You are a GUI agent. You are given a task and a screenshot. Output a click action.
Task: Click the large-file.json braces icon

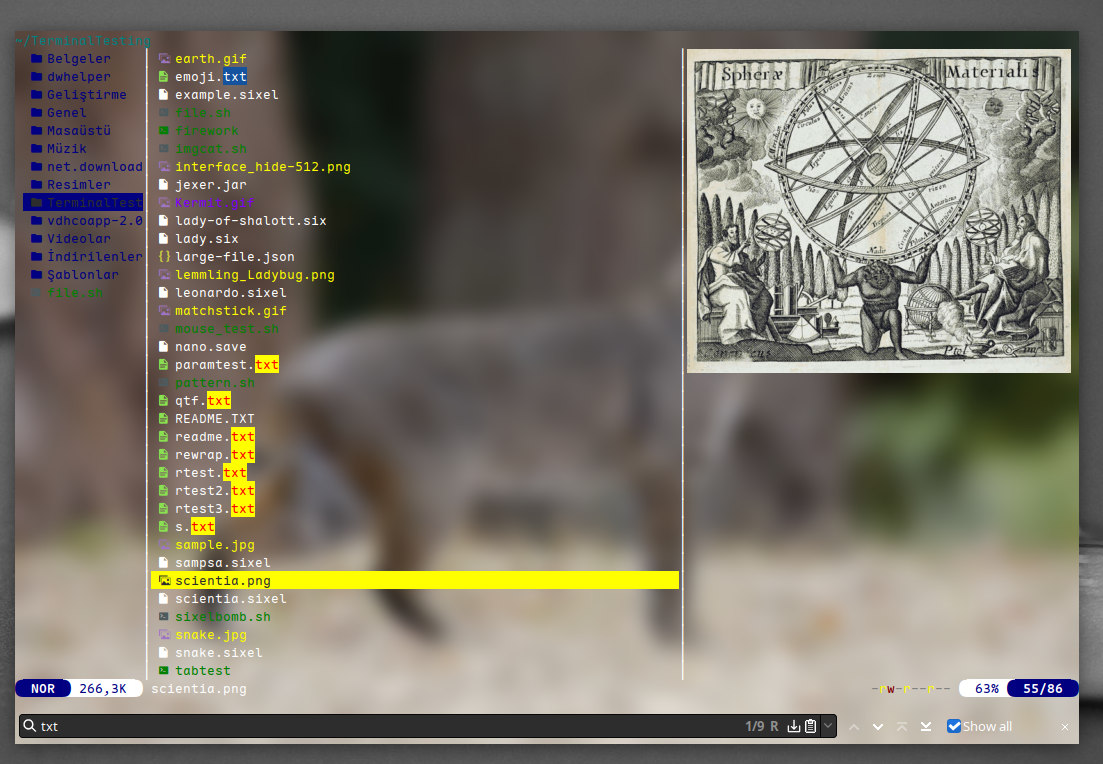[164, 257]
